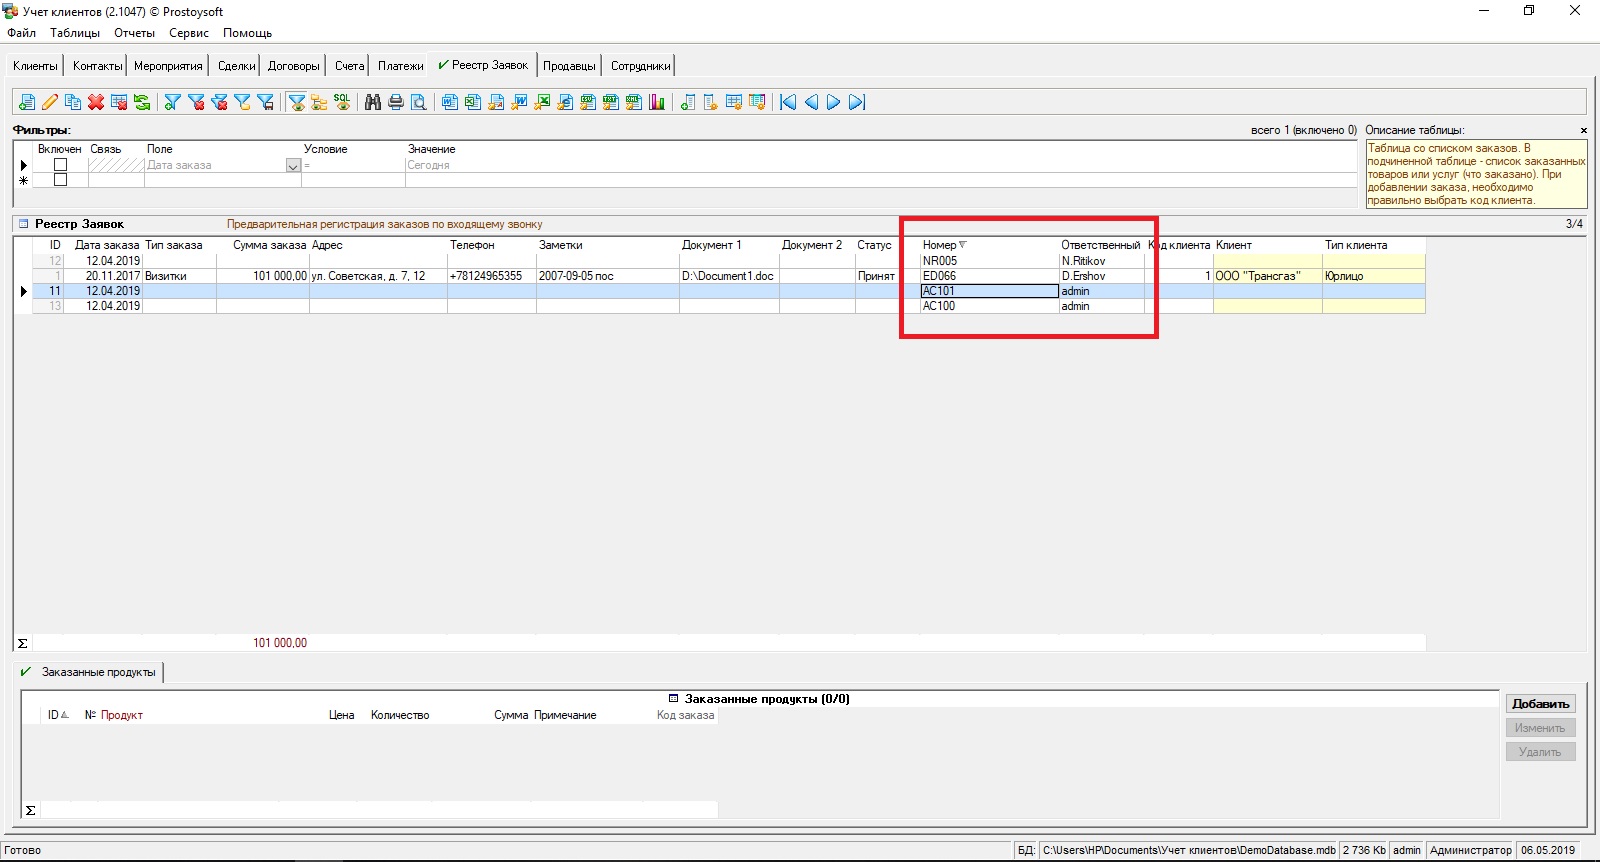This screenshot has height=862, width=1600.
Task: Go to last record arrow
Action: pyautogui.click(x=856, y=102)
